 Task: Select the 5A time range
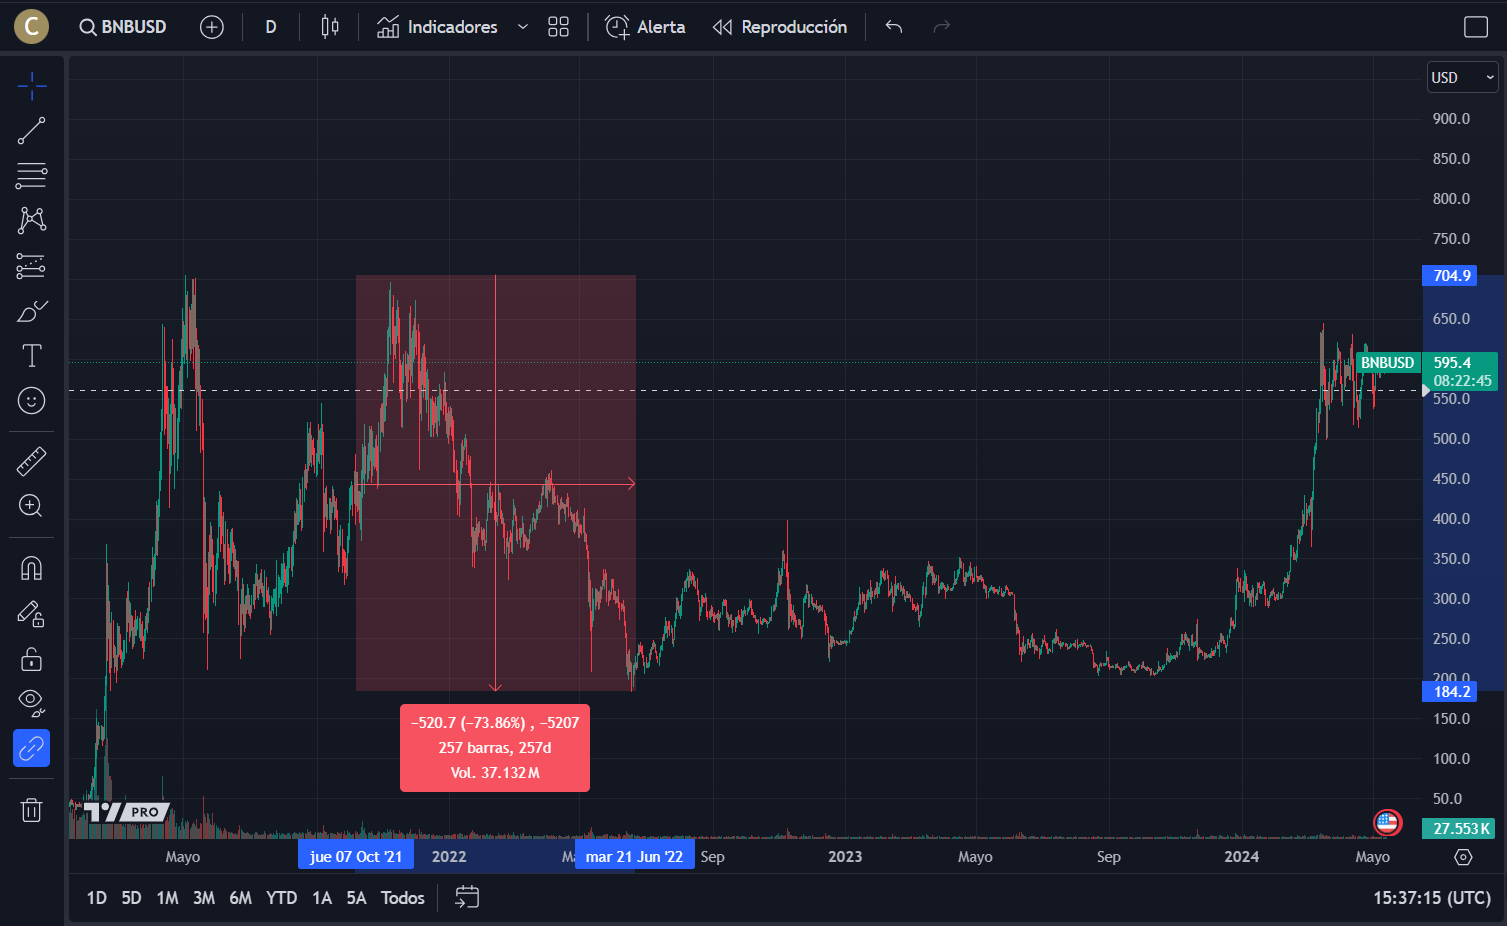pos(357,898)
